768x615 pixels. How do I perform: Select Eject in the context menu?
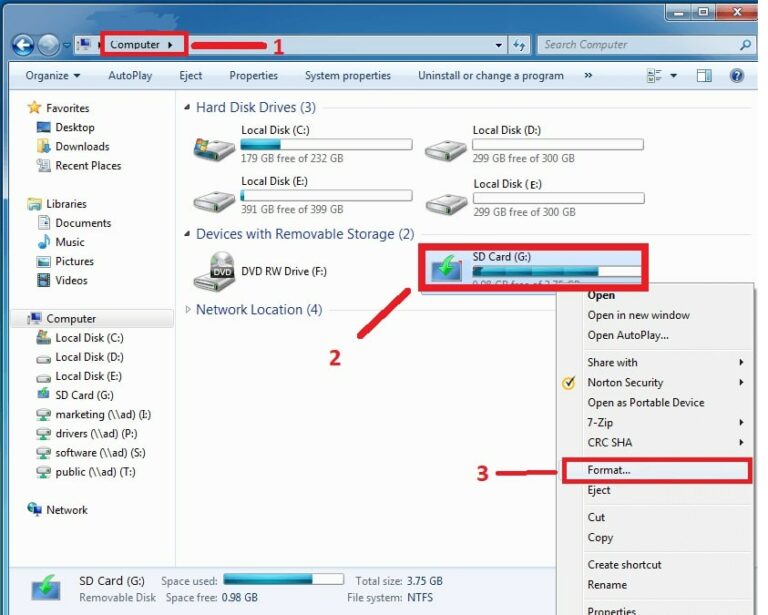click(x=599, y=490)
